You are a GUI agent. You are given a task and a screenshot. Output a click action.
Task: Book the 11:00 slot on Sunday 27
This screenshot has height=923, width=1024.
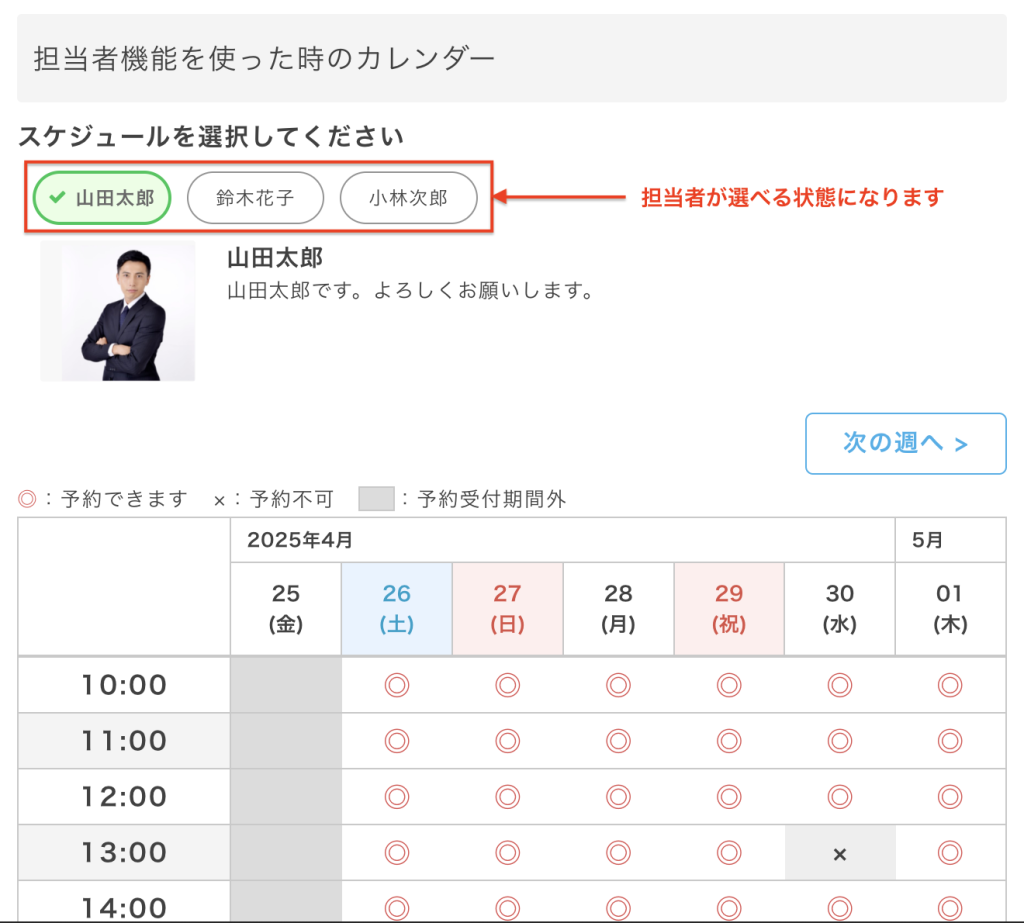click(x=508, y=741)
